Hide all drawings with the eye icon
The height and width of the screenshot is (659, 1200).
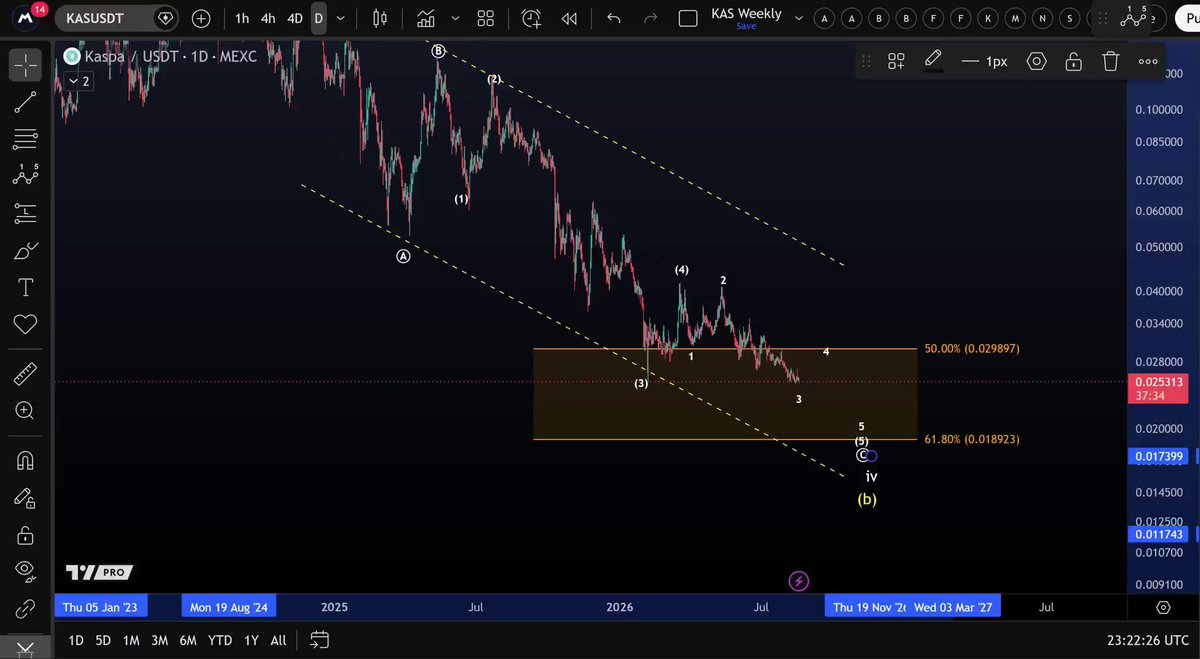click(x=25, y=571)
